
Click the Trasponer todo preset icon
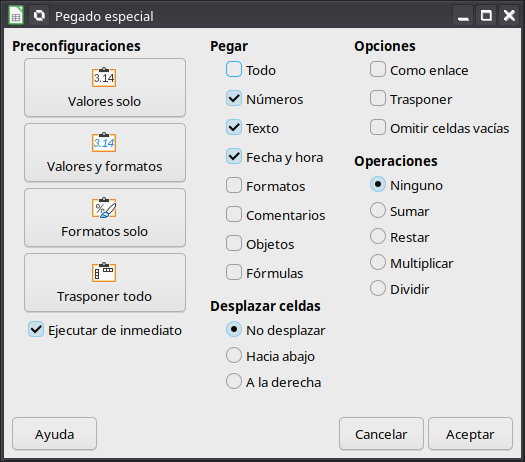(104, 272)
